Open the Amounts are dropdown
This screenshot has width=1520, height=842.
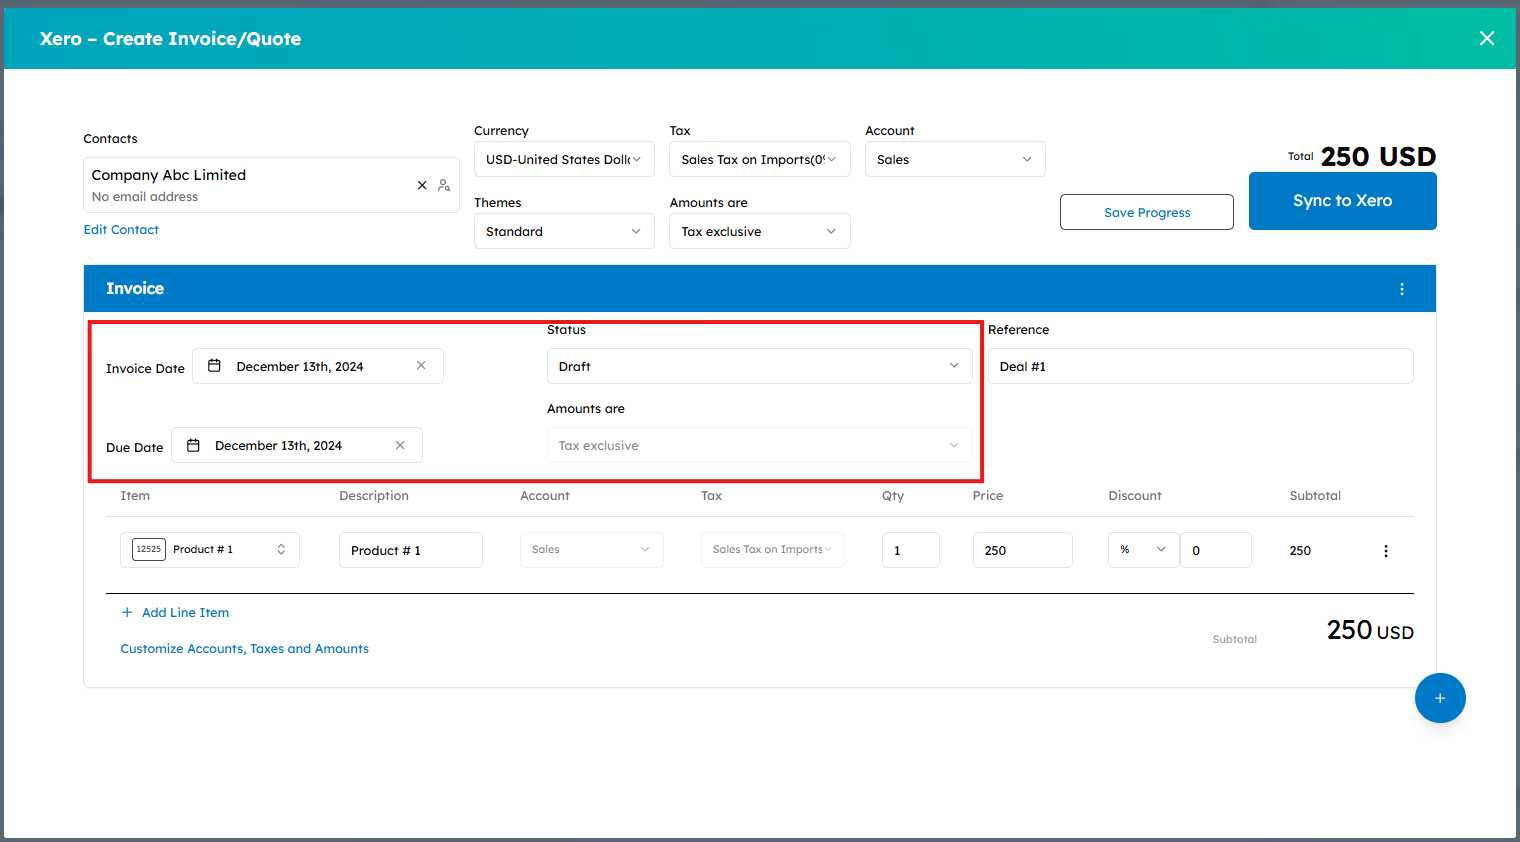point(759,231)
